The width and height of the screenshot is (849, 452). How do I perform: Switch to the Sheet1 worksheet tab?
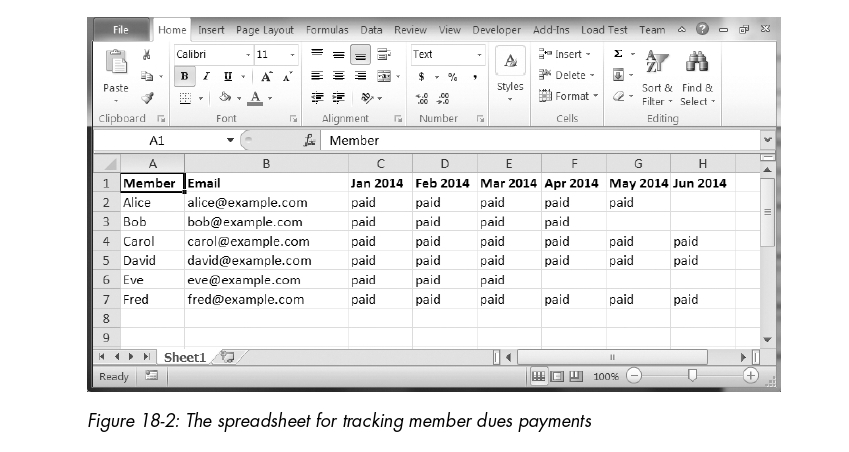(184, 357)
